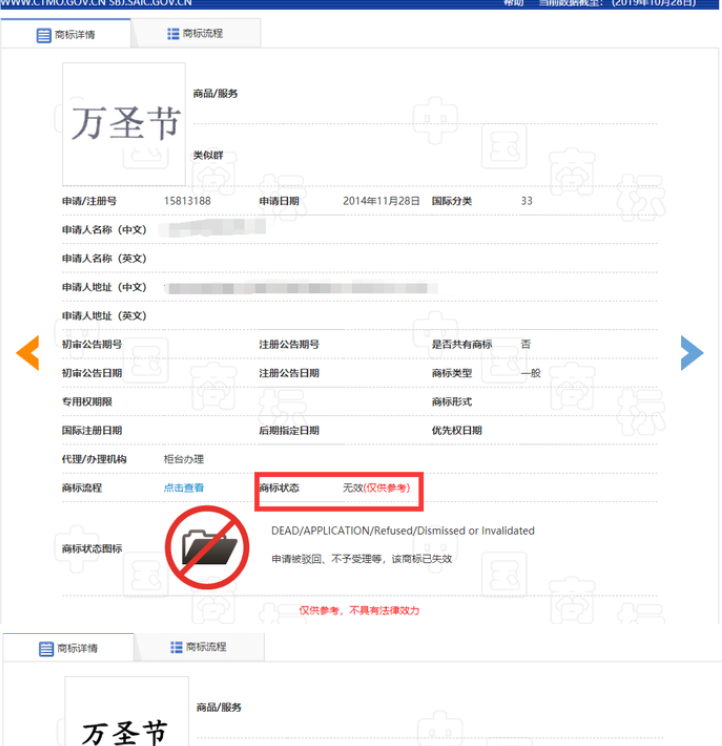Click the 国际注册日期 label
Image resolution: width=722 pixels, height=746 pixels.
click(x=92, y=430)
